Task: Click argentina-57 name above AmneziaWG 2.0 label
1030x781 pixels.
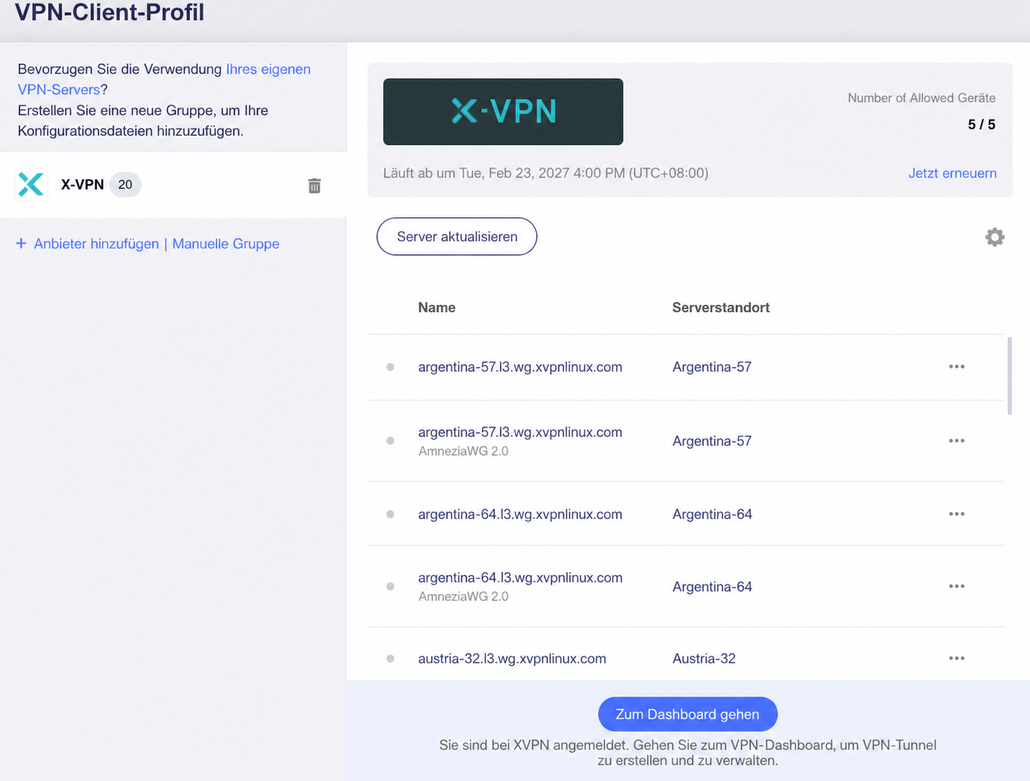Action: click(x=520, y=432)
